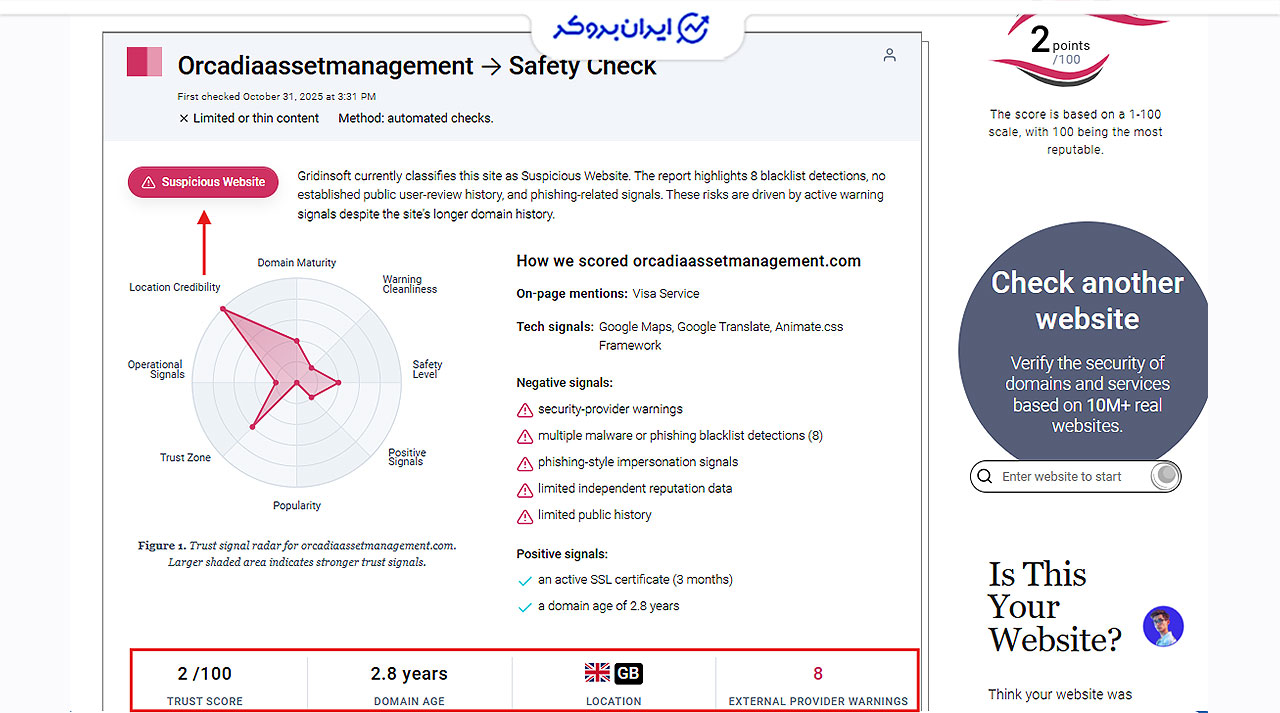This screenshot has width=1280, height=713.
Task: Click the user profile icon in report header
Action: tap(889, 56)
